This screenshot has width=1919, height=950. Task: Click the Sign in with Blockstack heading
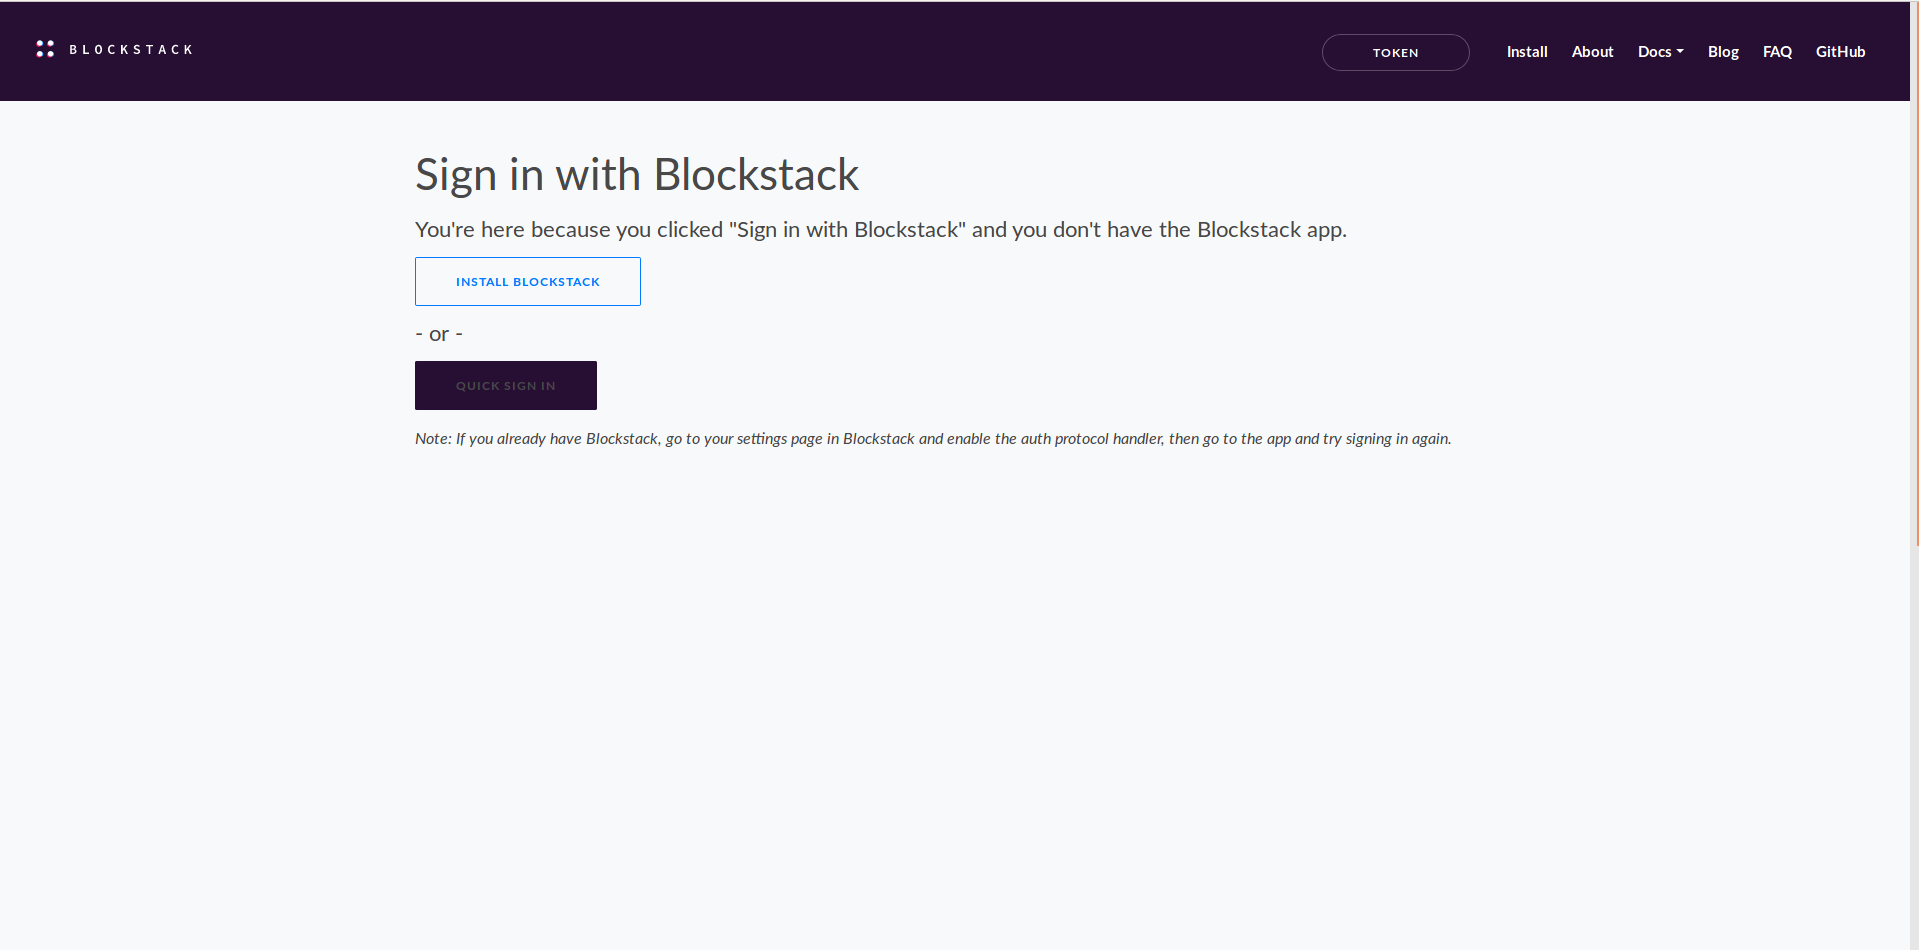637,174
